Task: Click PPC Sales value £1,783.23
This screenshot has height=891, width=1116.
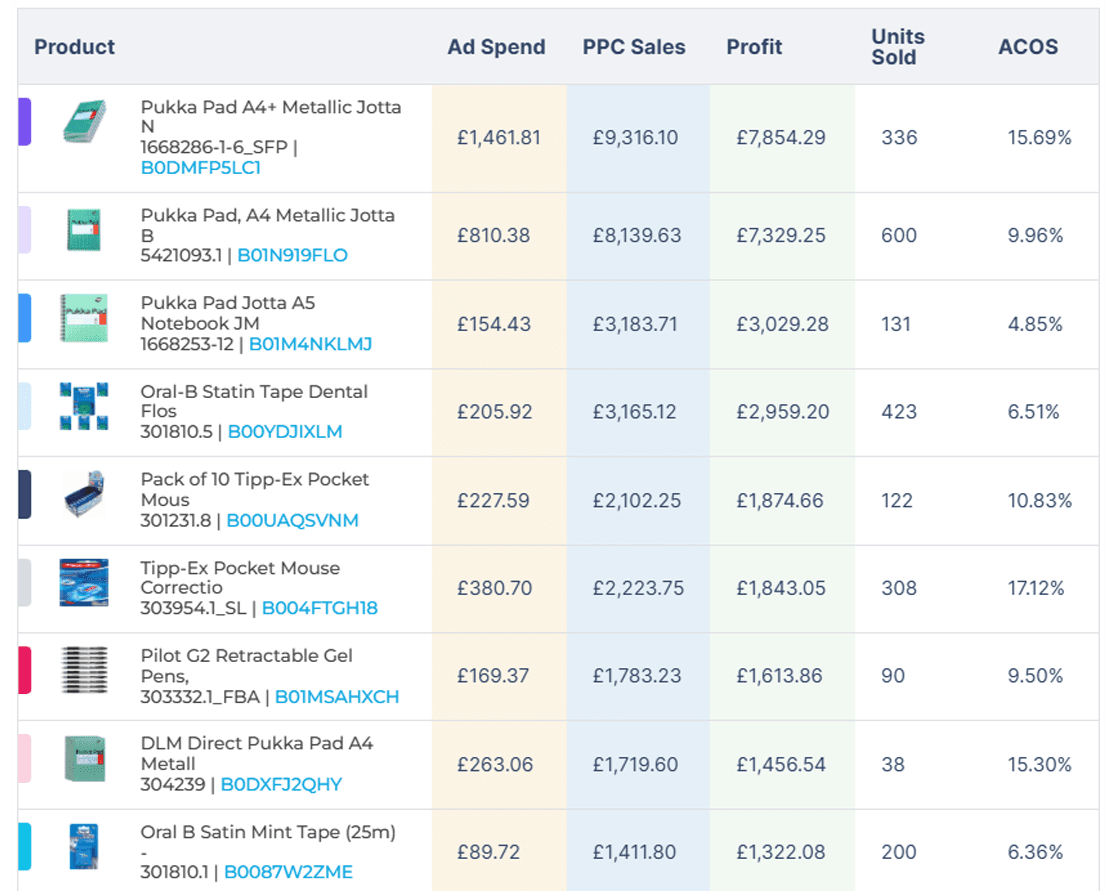Action: (637, 676)
